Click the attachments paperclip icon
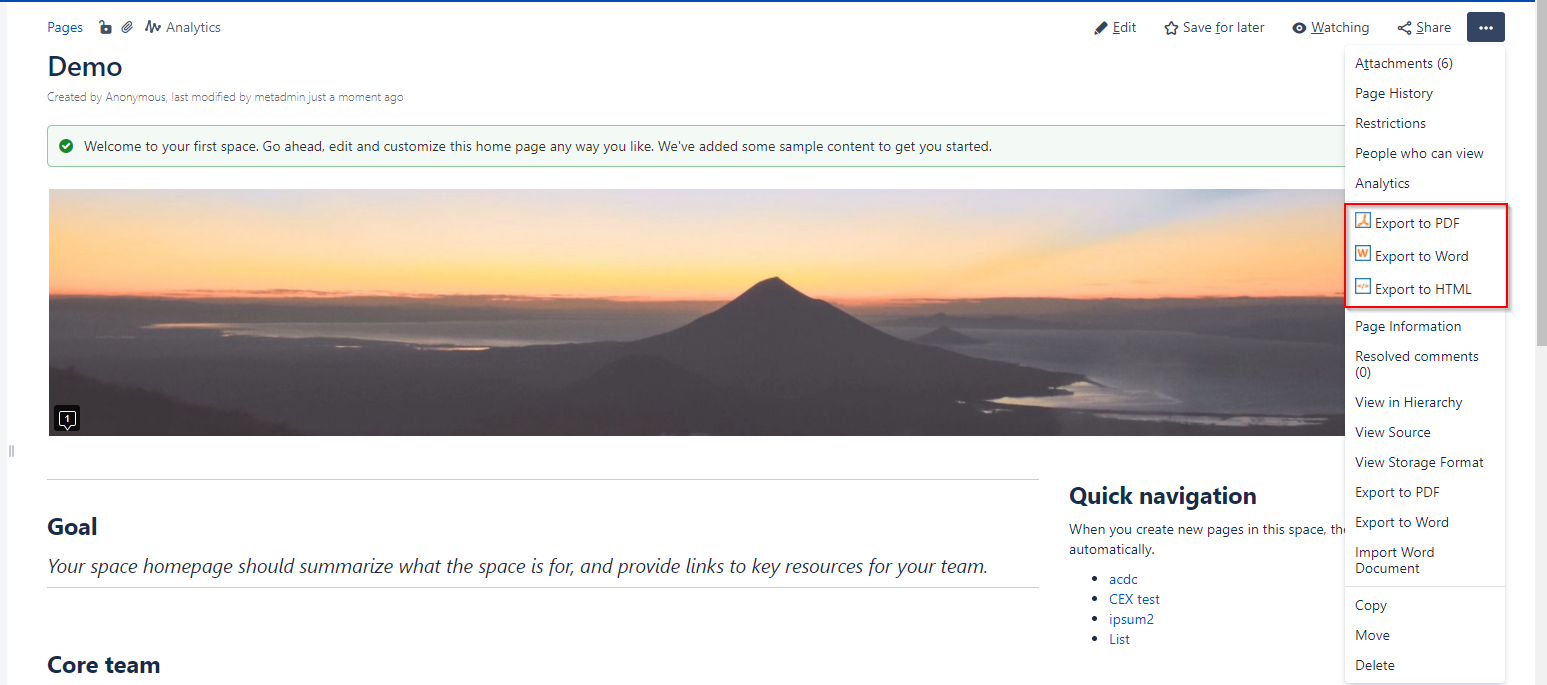The image size is (1547, 685). click(127, 28)
